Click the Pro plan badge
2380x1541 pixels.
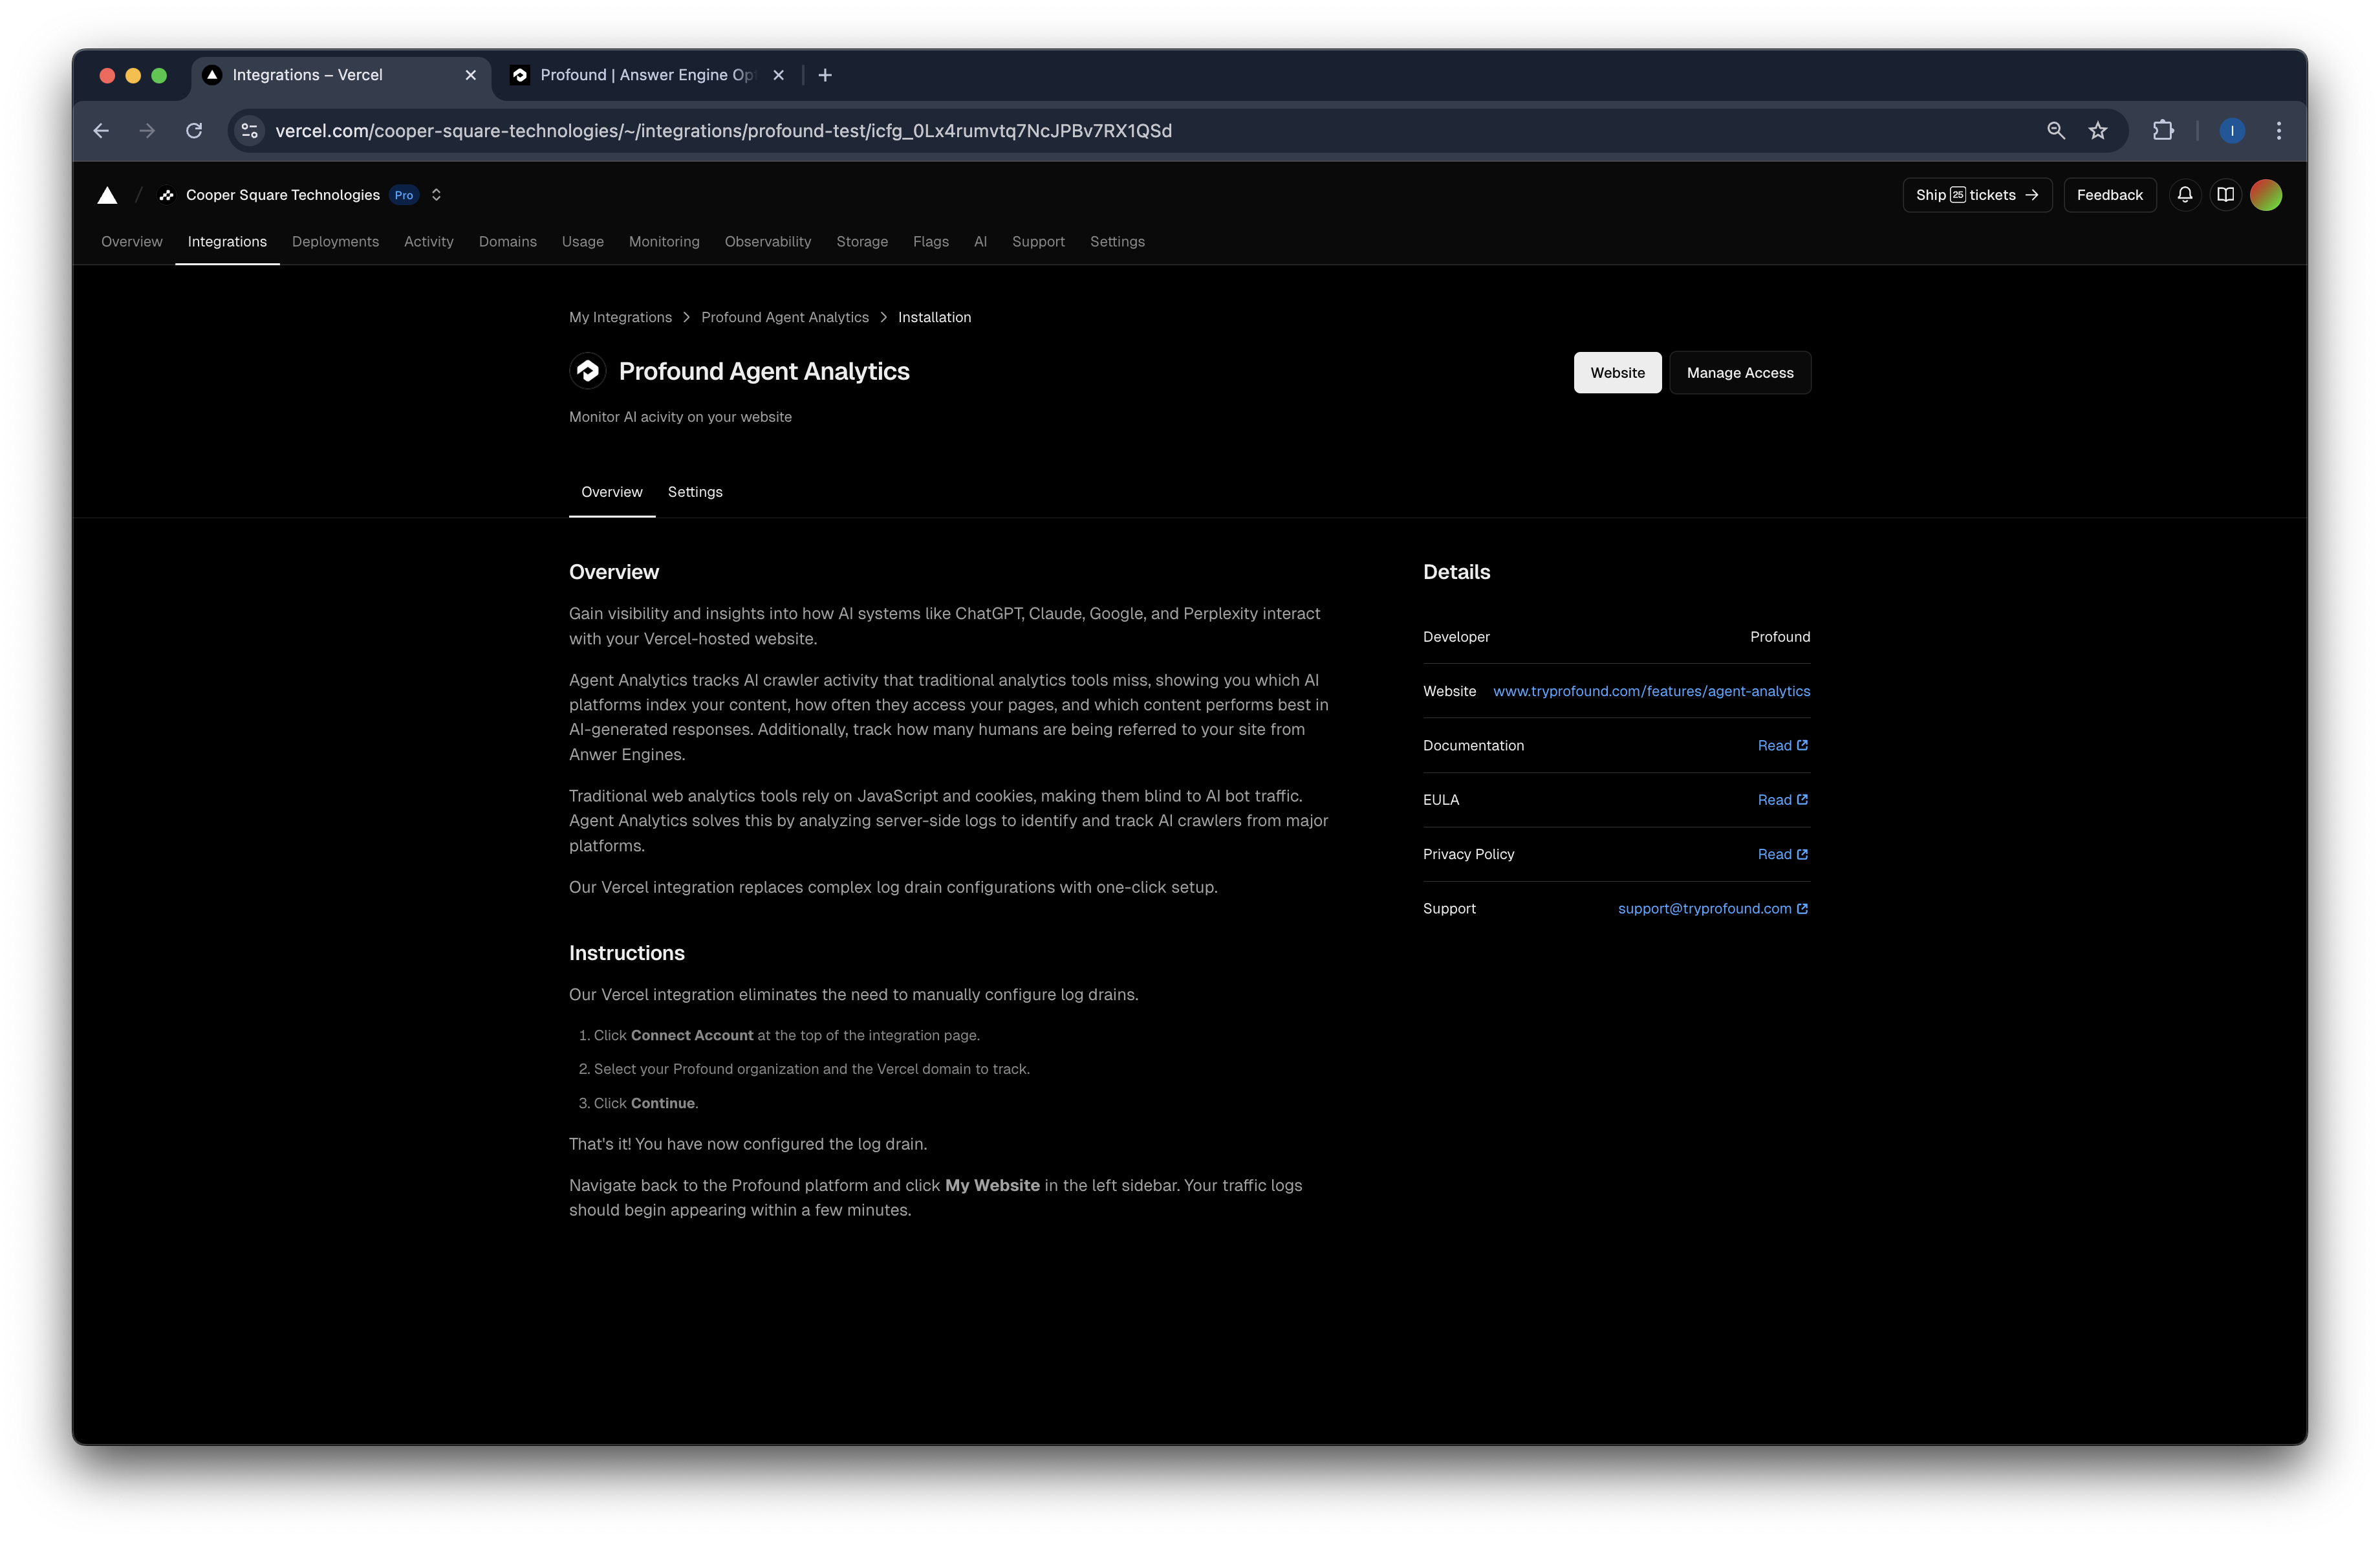(403, 196)
